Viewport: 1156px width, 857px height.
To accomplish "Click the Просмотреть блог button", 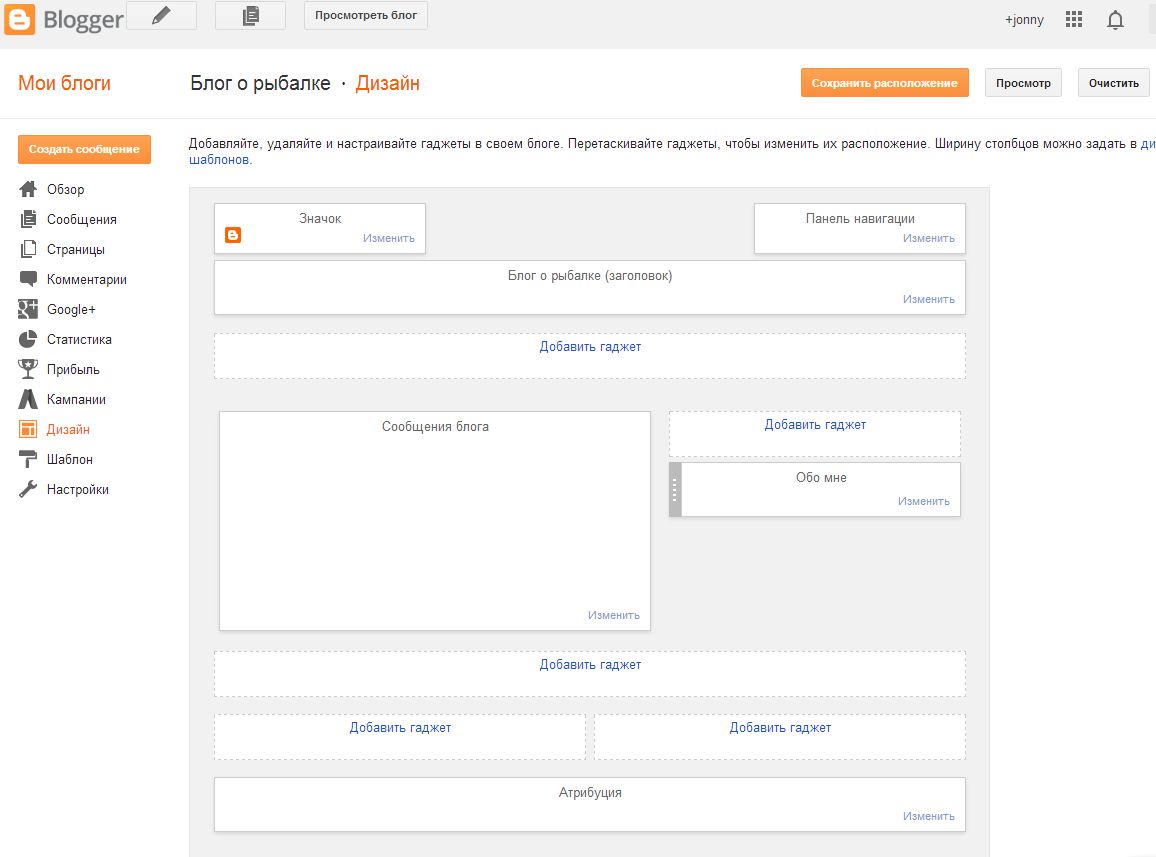I will (x=366, y=16).
